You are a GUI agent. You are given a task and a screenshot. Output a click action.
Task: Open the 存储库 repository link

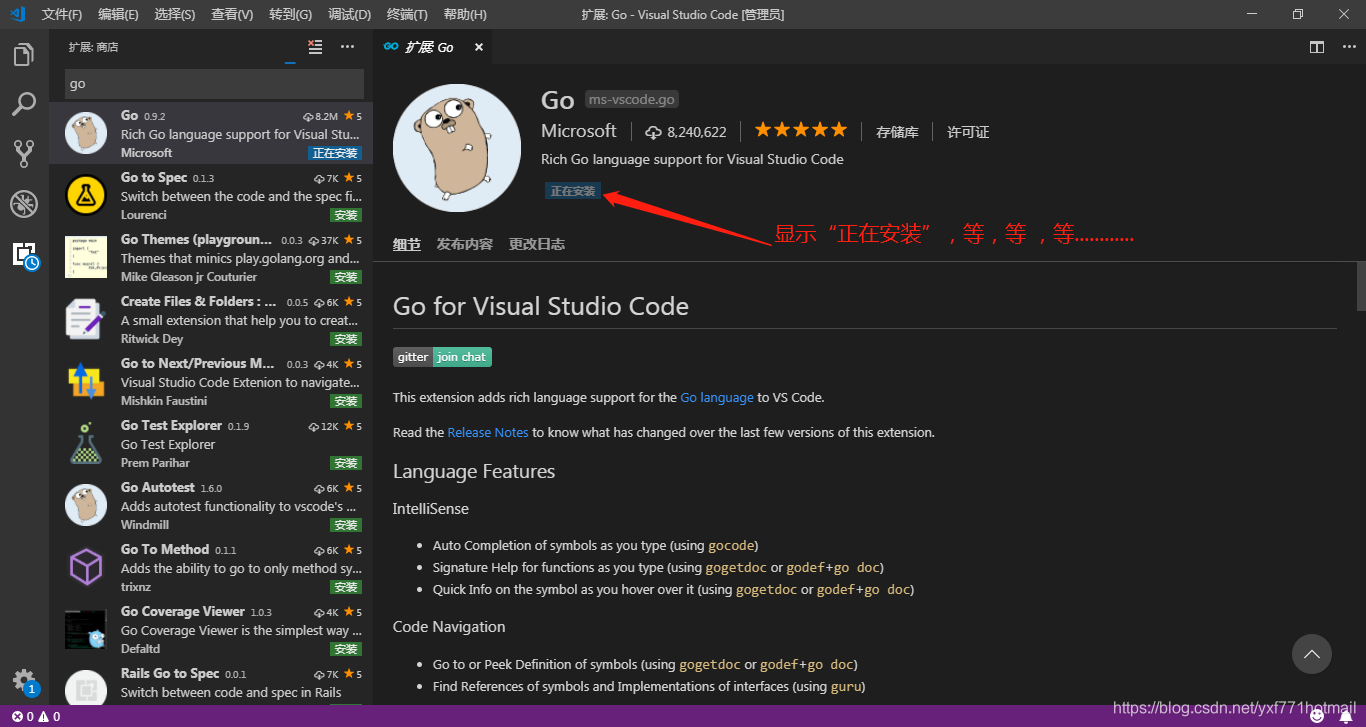pyautogui.click(x=897, y=132)
